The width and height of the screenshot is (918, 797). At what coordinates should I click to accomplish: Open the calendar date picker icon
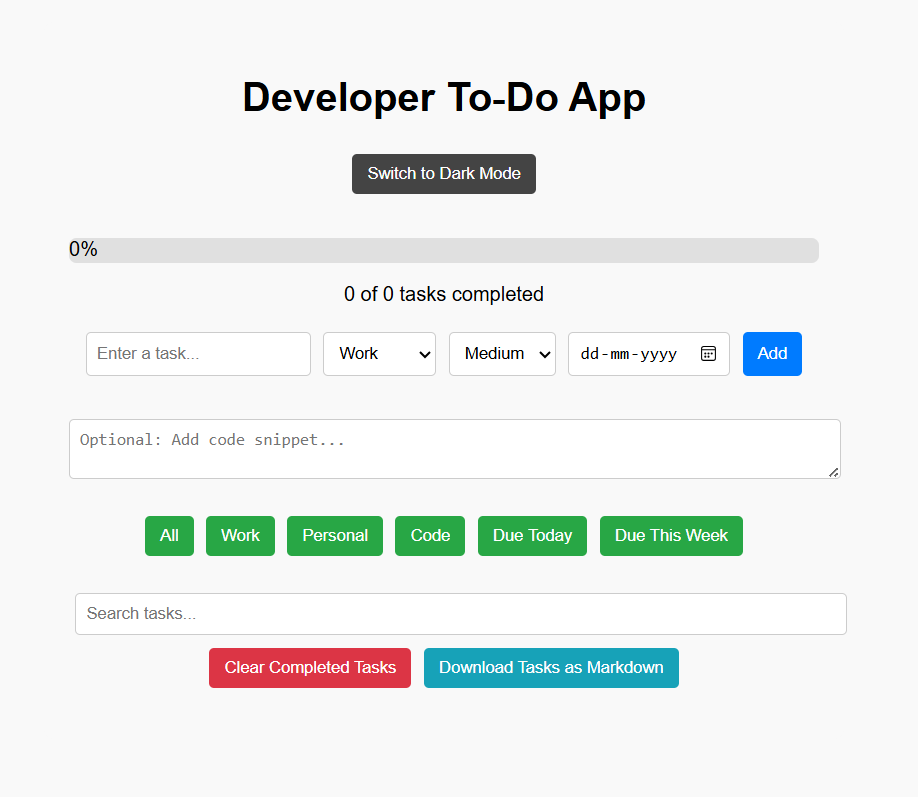click(708, 353)
